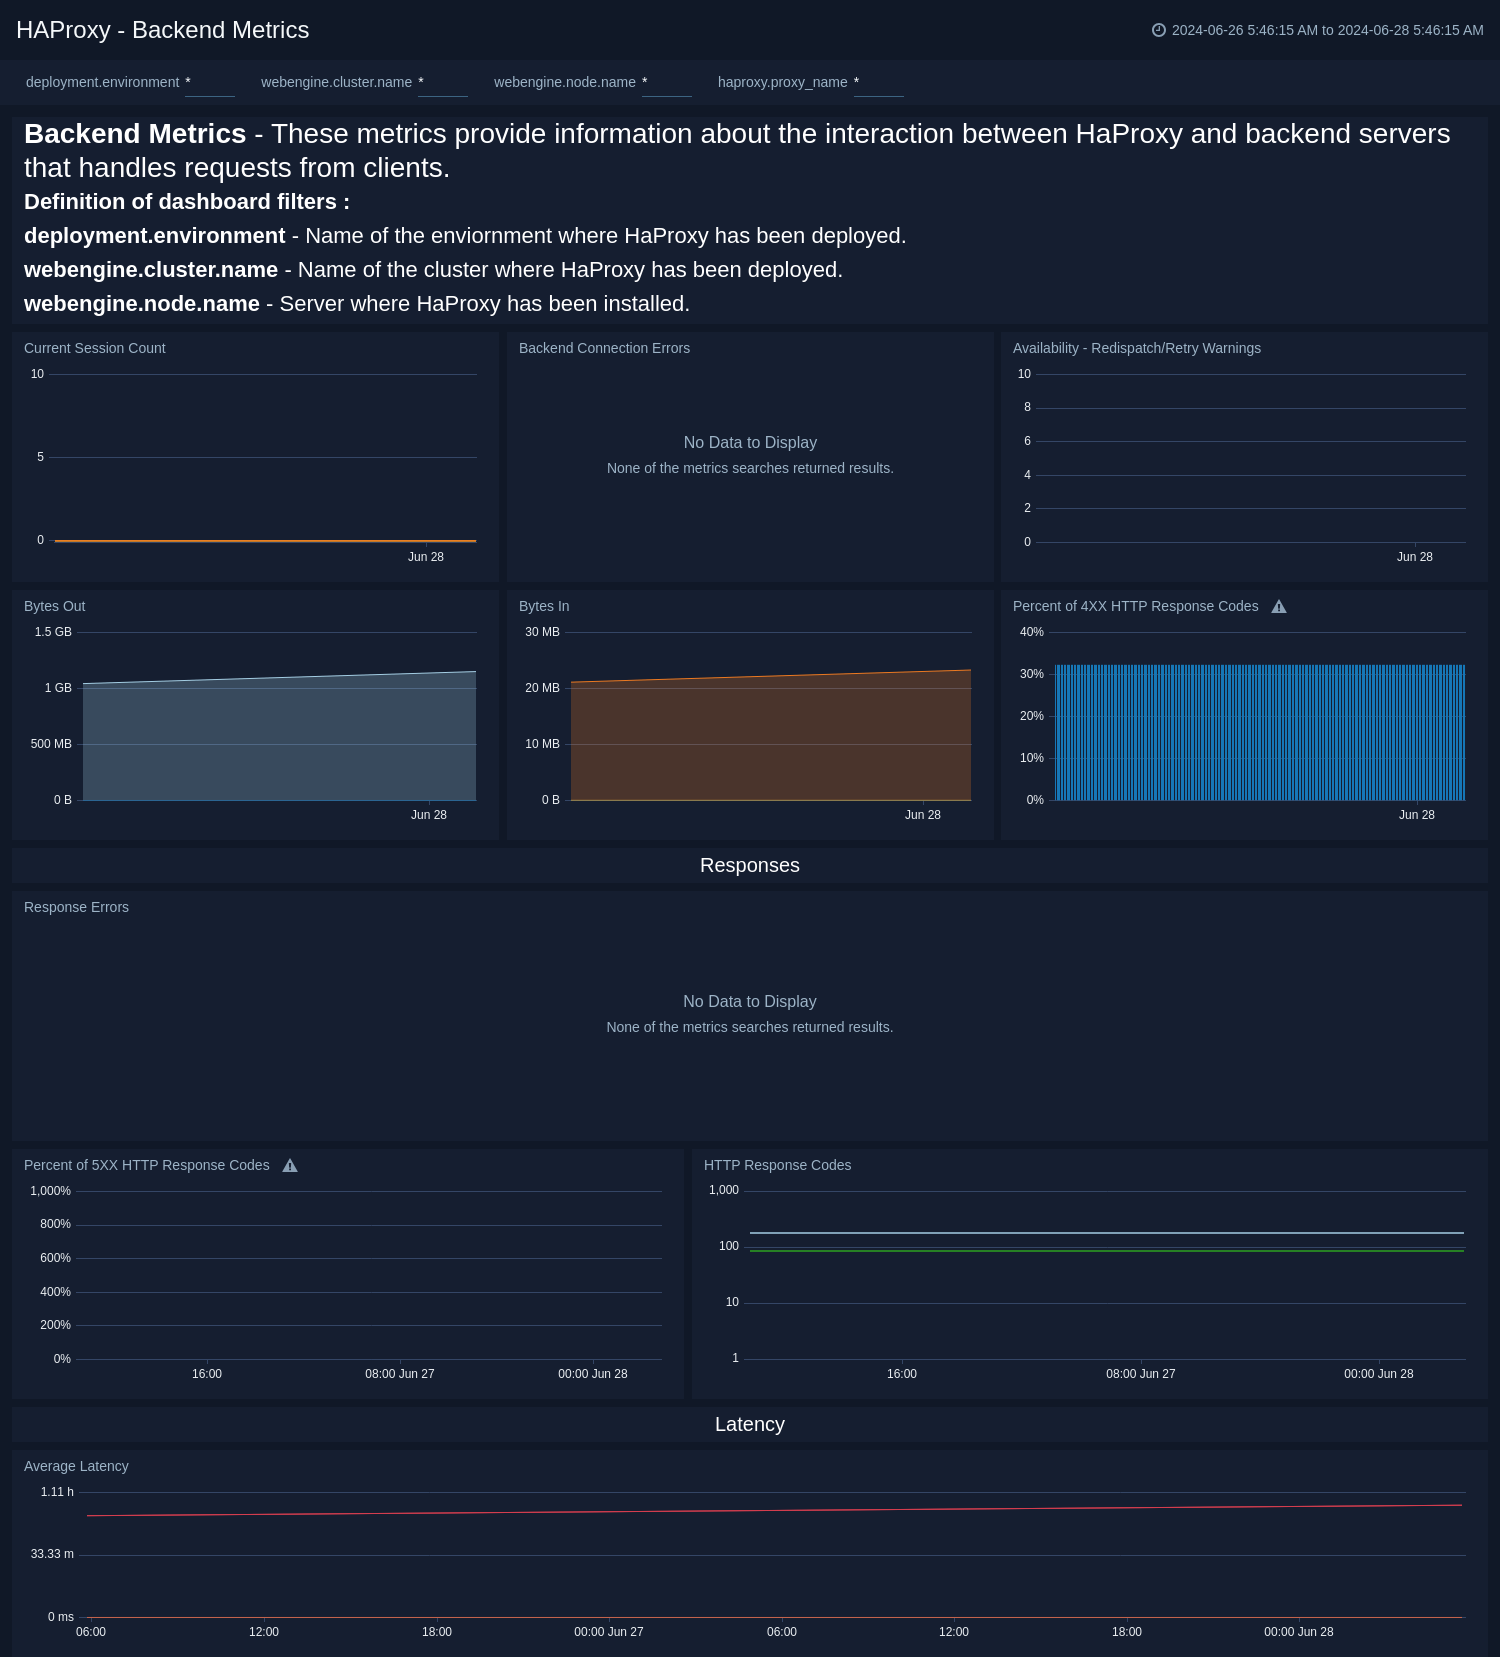Click the No Data to Display message in Backend Connection Errors
1500x1657 pixels.
pos(750,442)
